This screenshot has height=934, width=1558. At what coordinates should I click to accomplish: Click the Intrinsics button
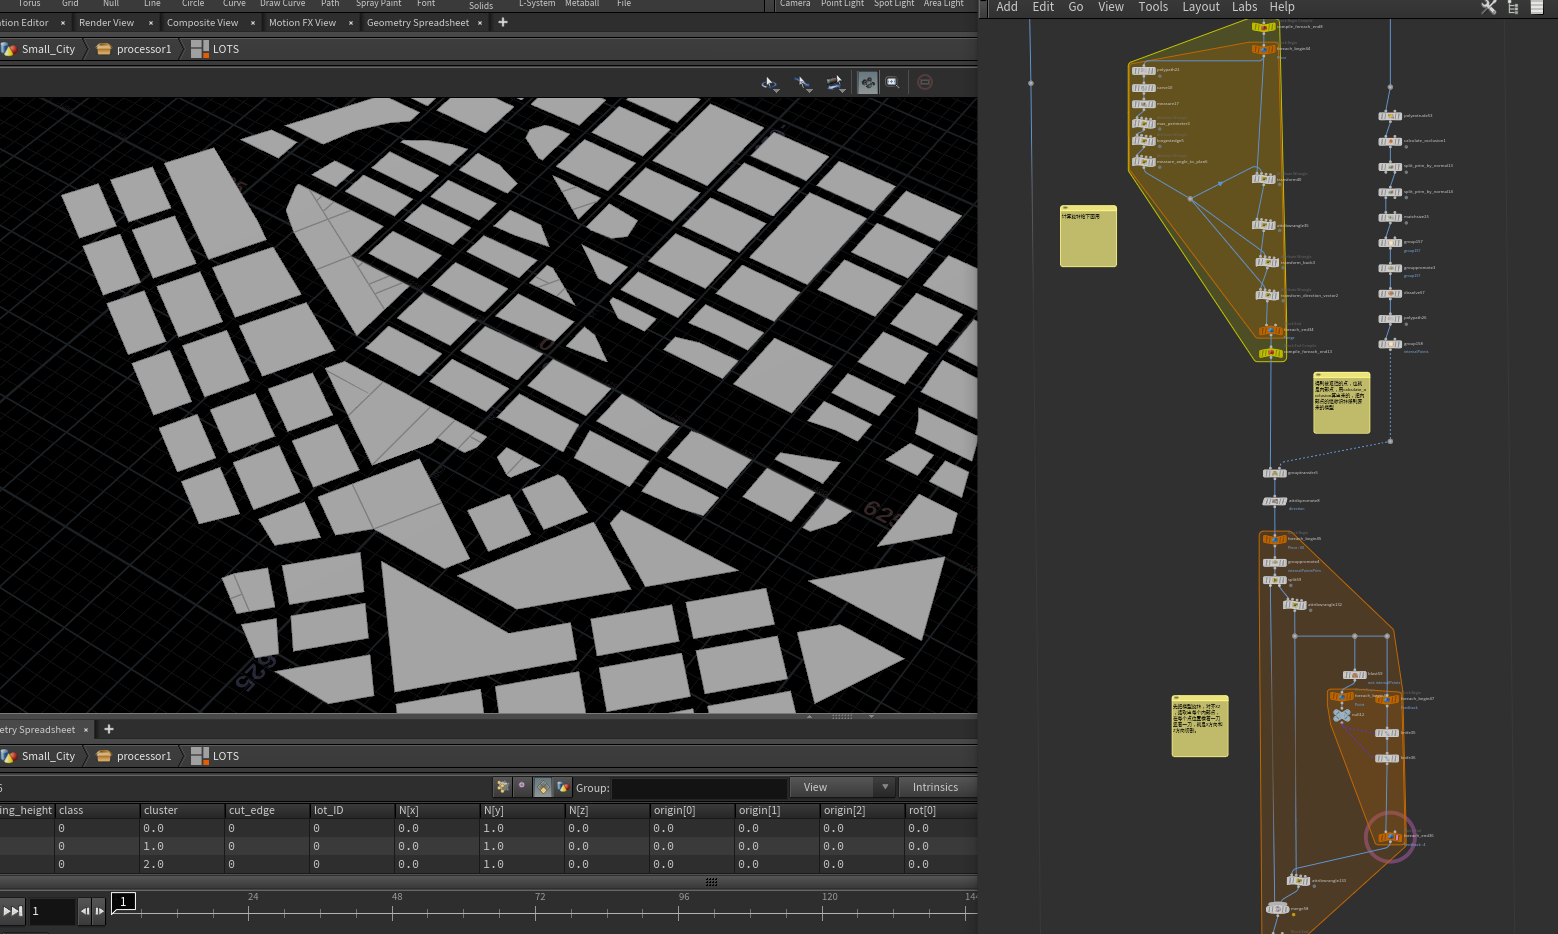(x=935, y=787)
